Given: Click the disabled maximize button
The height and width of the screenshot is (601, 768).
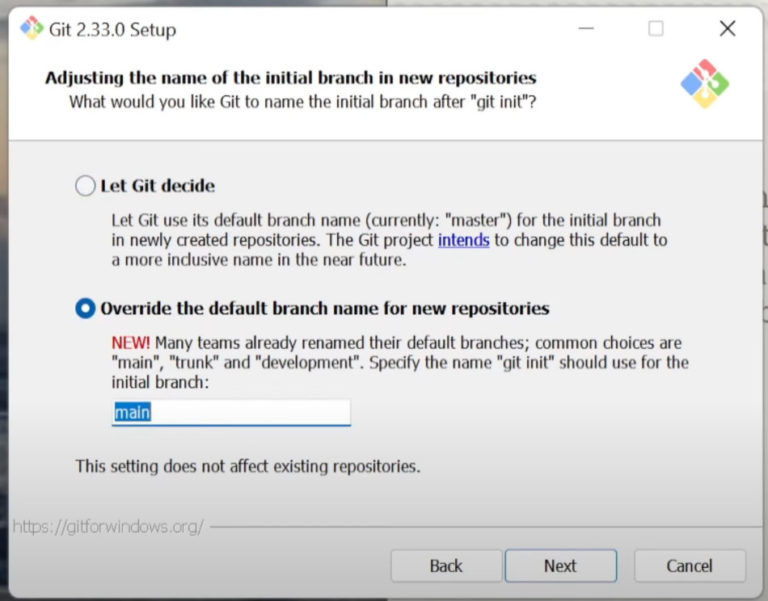Looking at the screenshot, I should (x=656, y=28).
